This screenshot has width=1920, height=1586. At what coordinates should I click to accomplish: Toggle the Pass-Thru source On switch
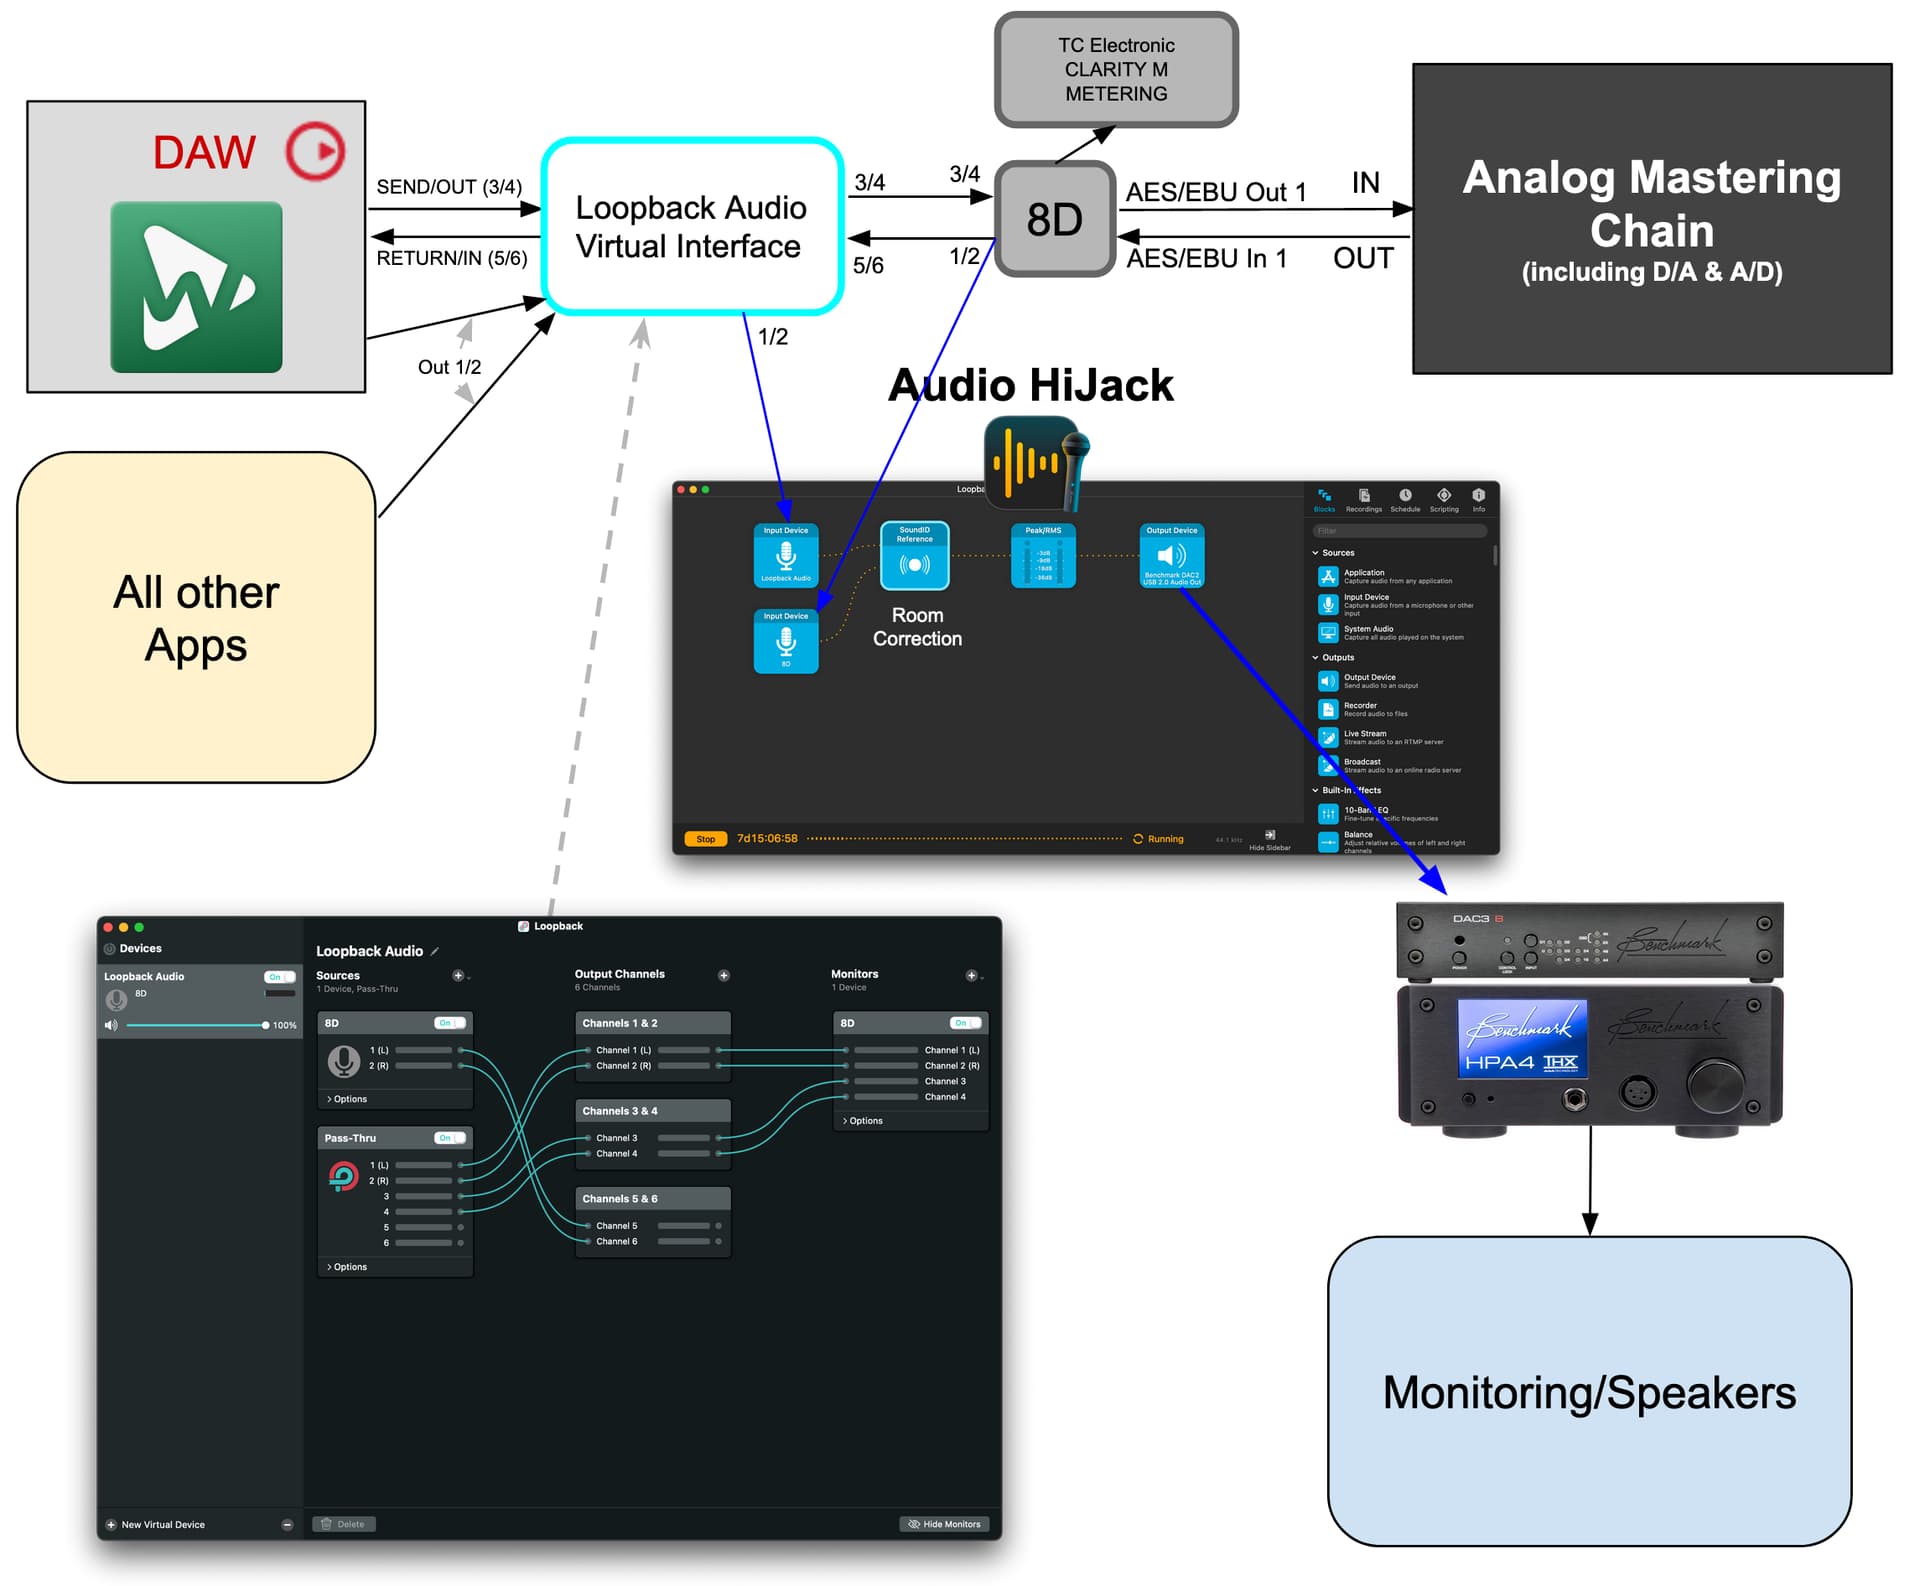[x=450, y=1138]
